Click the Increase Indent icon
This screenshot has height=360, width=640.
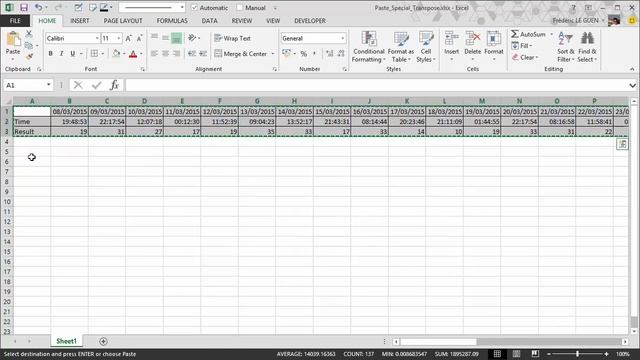click(x=203, y=53)
